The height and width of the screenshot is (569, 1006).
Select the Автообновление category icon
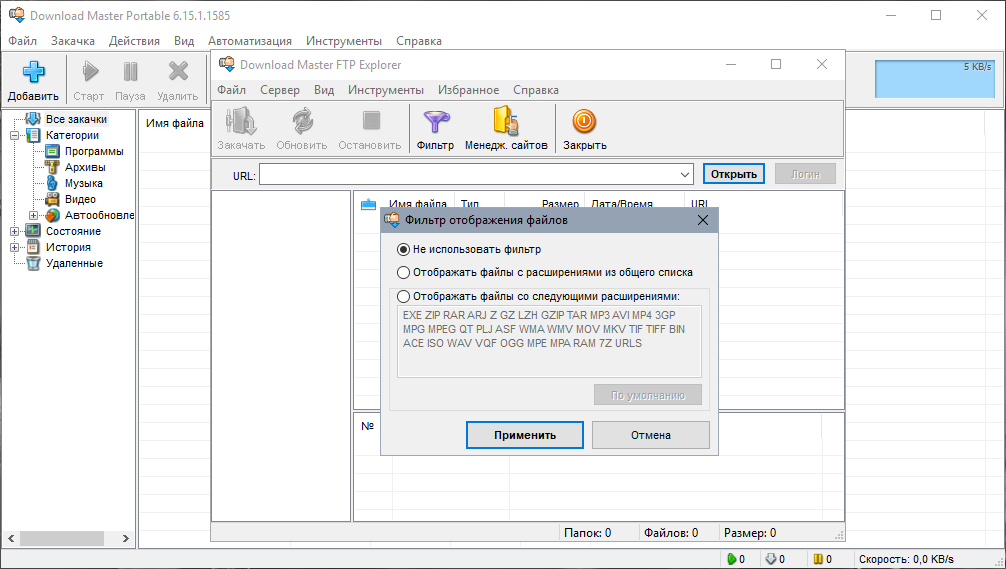53,215
